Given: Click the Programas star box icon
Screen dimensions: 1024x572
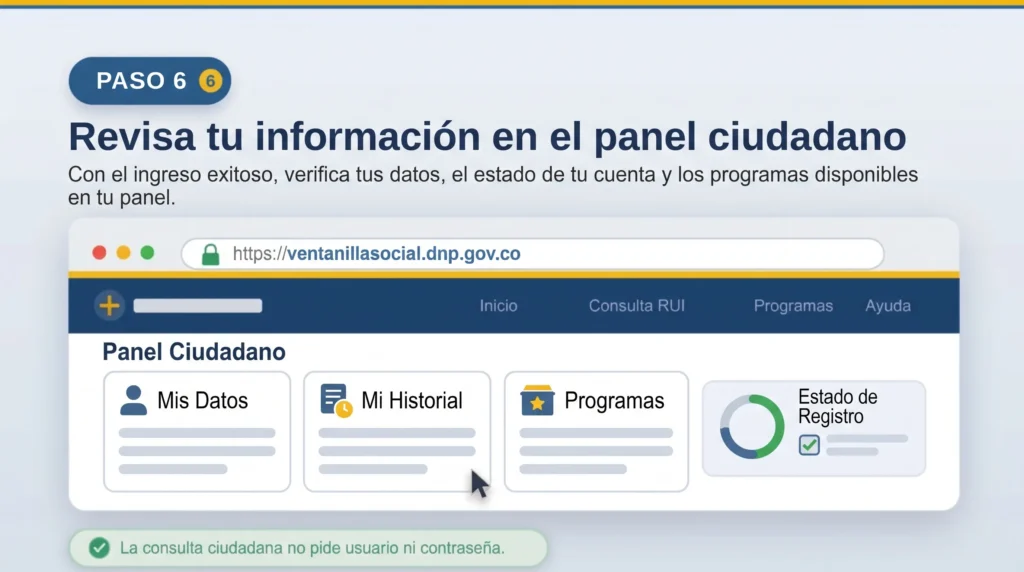Looking at the screenshot, I should (x=537, y=400).
